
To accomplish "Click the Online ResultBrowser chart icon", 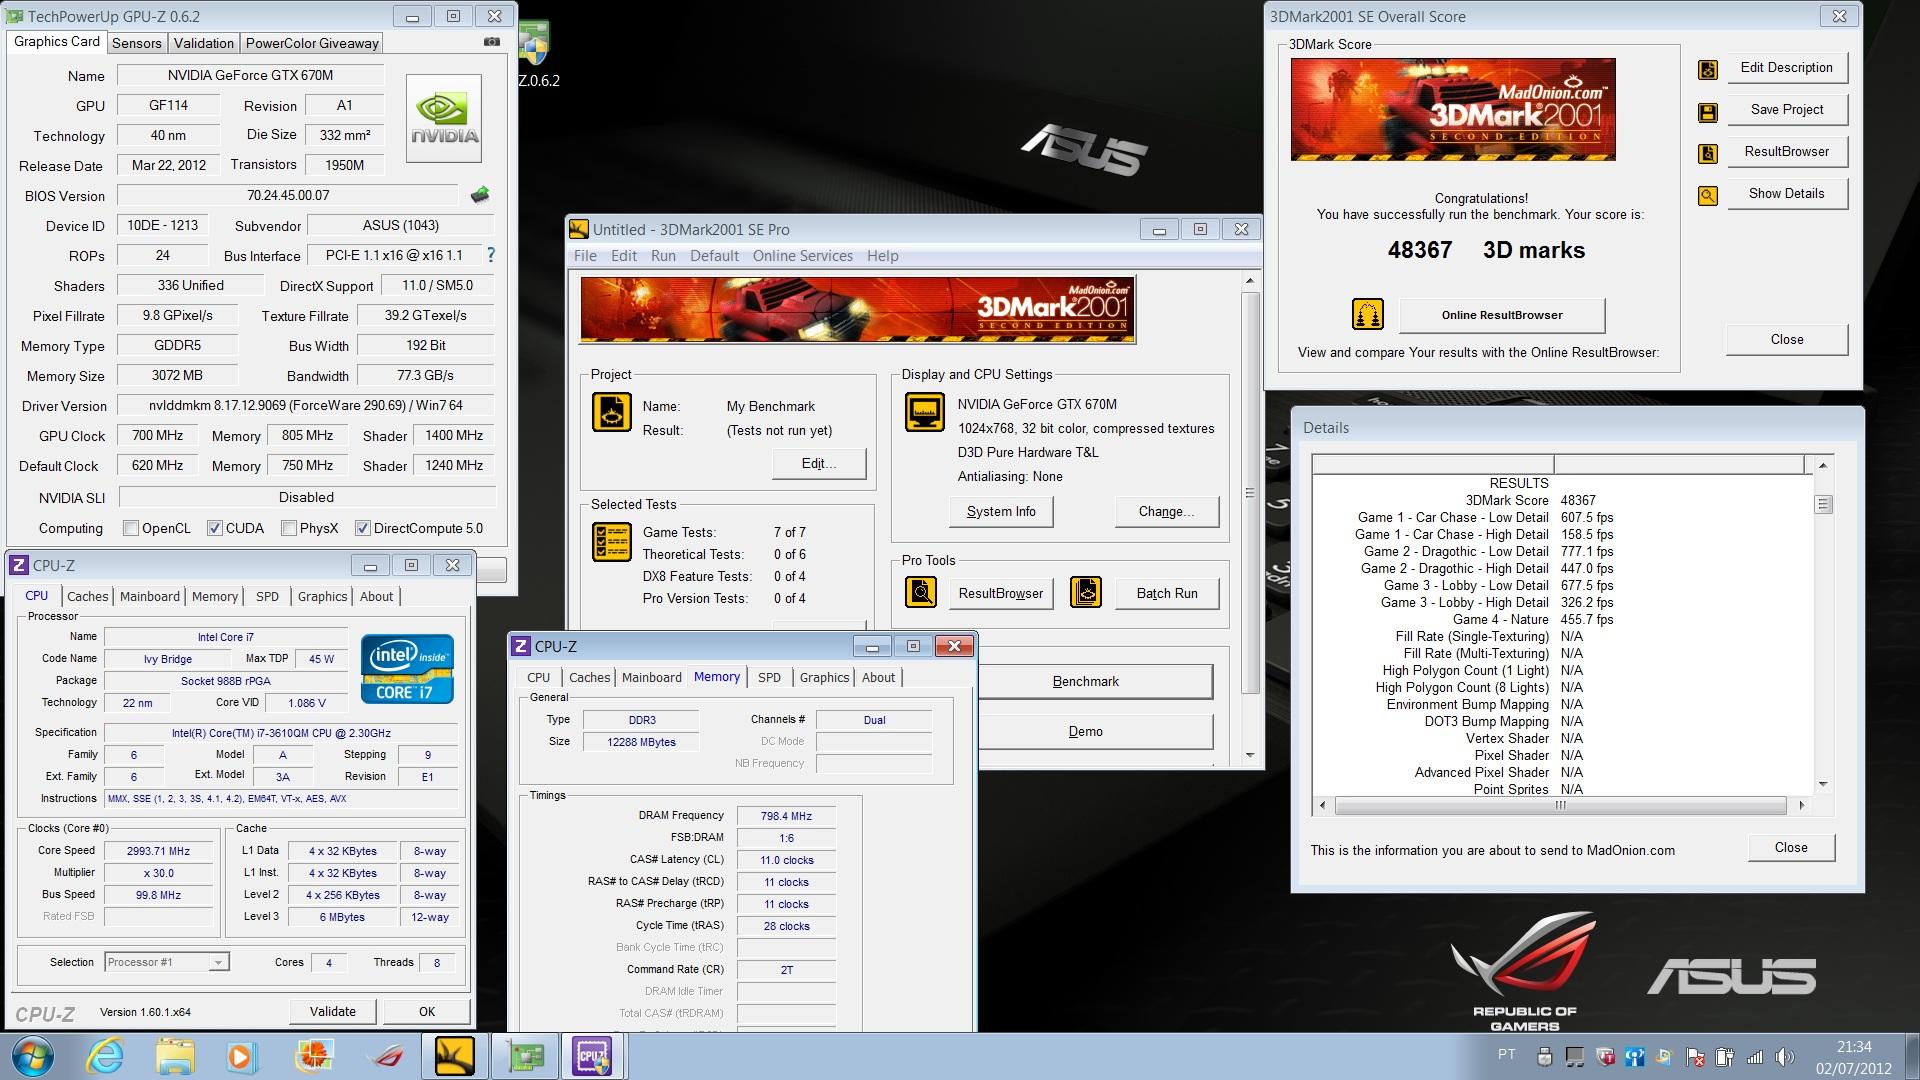I will tap(1367, 315).
